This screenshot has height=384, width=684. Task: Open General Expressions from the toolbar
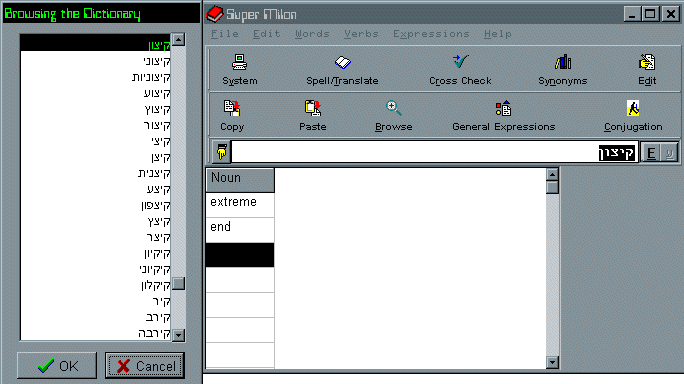click(x=503, y=108)
